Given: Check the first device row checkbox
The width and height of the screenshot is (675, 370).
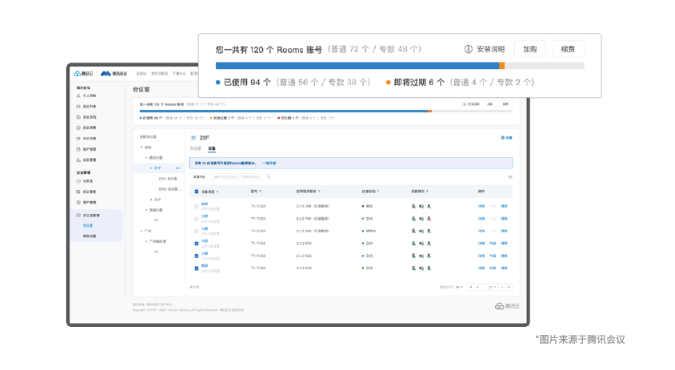Looking at the screenshot, I should click(196, 206).
